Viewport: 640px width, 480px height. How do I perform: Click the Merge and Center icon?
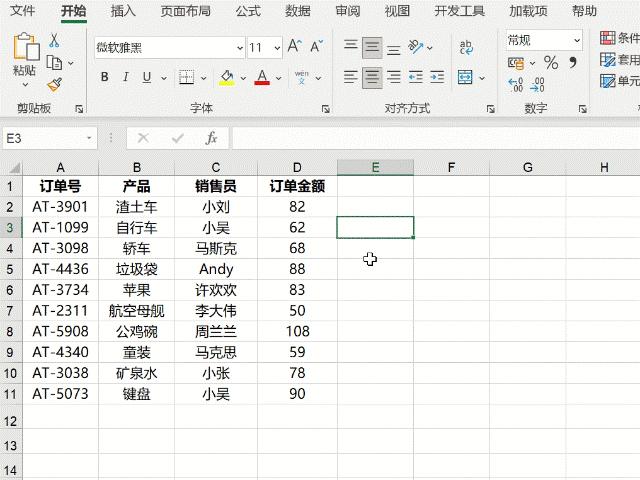click(x=465, y=77)
